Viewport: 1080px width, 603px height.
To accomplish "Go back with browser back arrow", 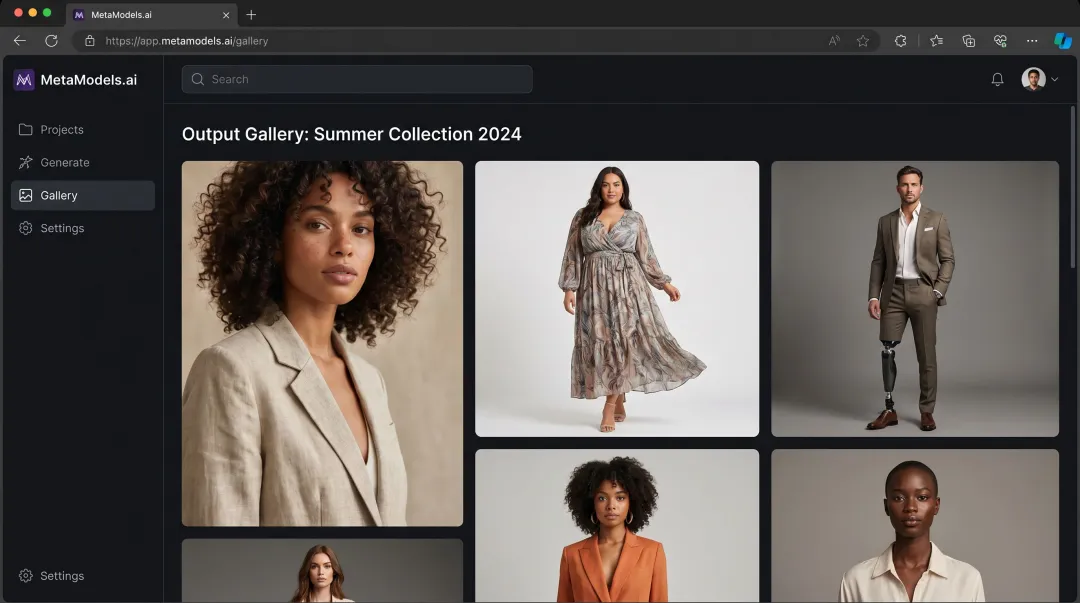I will pyautogui.click(x=20, y=41).
